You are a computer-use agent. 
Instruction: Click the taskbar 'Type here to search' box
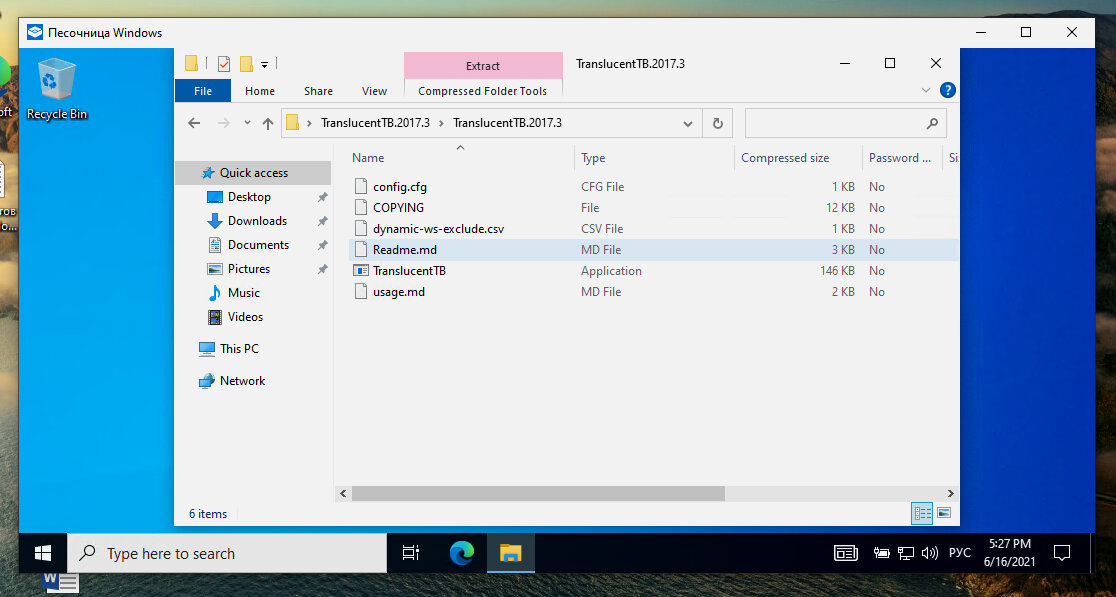pyautogui.click(x=227, y=553)
